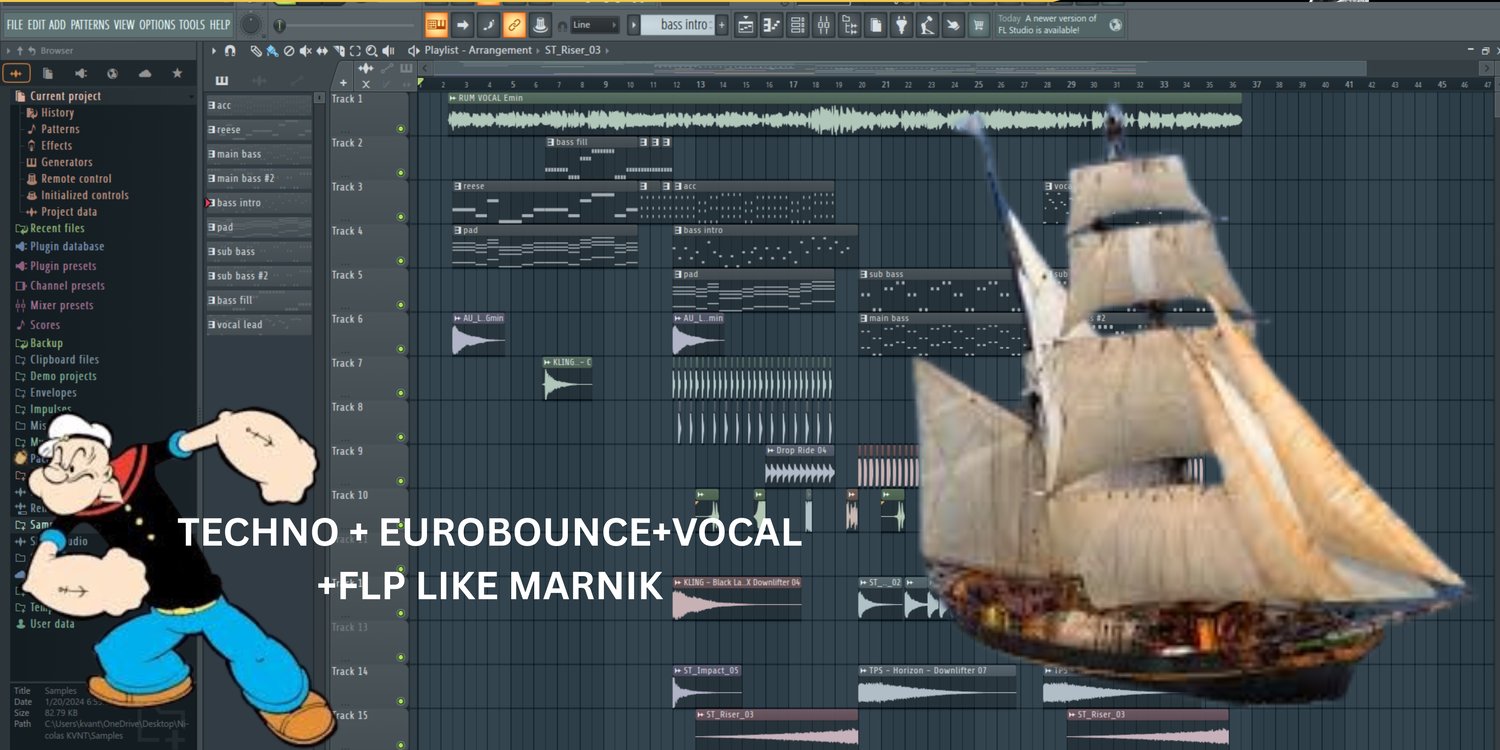
Task: Open the FILE menu
Action: [17, 25]
